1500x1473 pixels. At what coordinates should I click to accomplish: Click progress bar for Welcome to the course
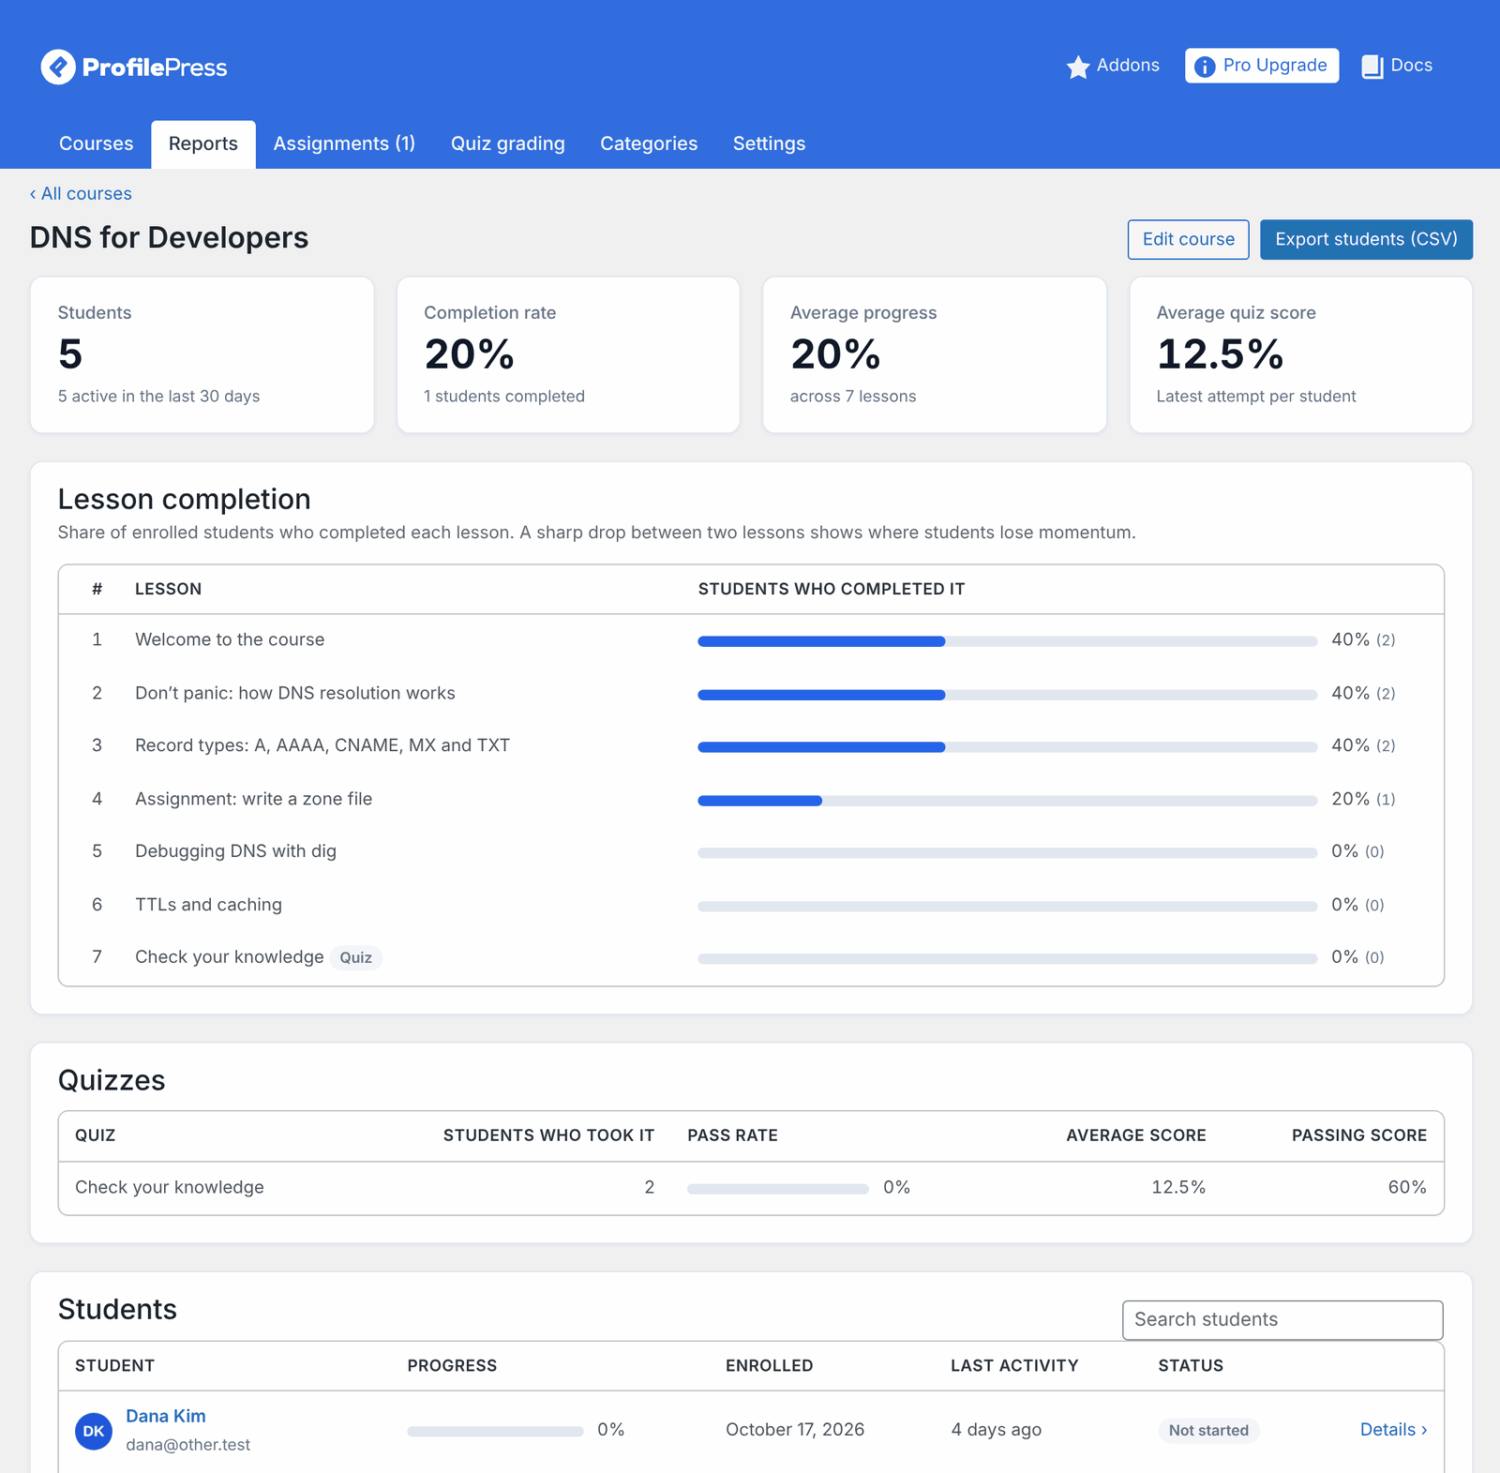coord(1007,641)
